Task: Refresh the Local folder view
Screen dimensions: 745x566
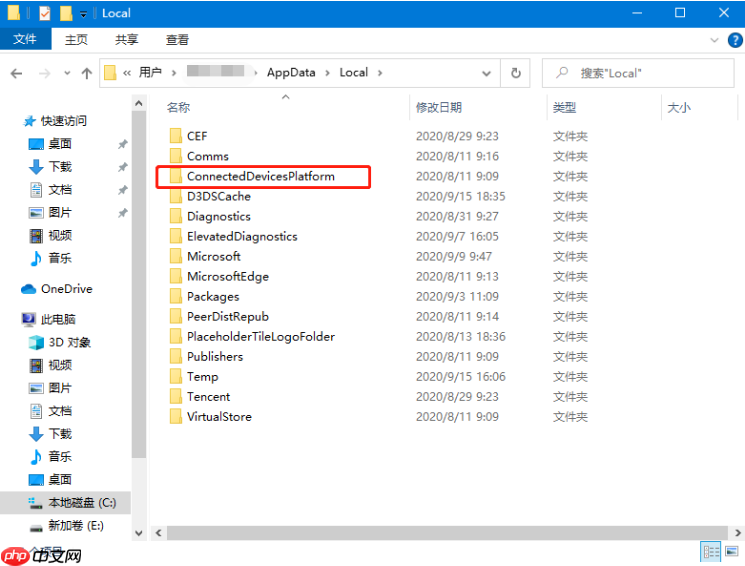Action: 516,73
